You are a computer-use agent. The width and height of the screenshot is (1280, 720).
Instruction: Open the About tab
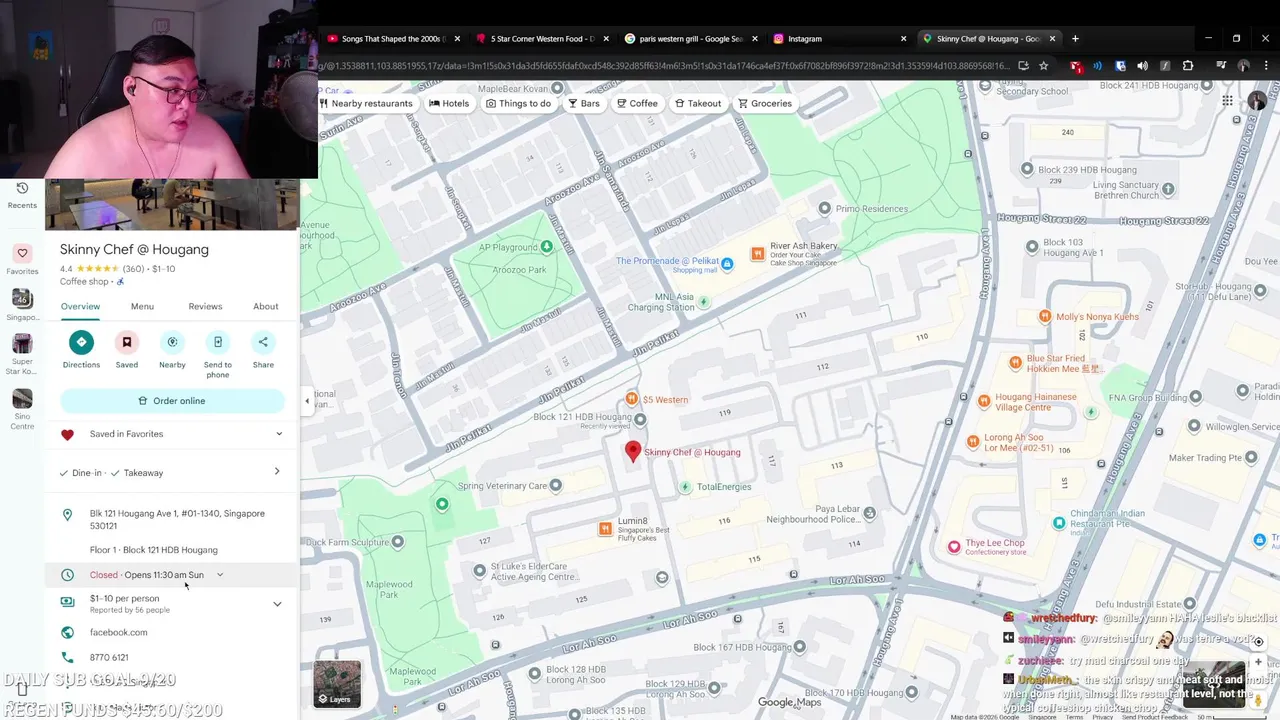pyautogui.click(x=265, y=306)
